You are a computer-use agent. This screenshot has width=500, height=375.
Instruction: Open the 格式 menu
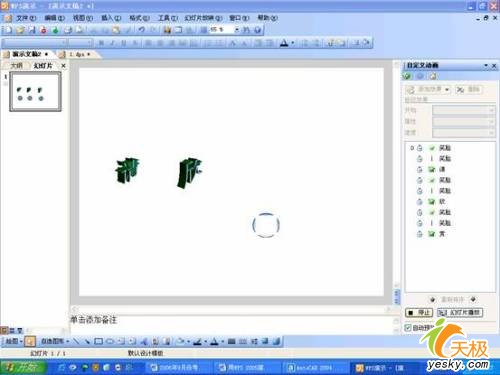139,18
